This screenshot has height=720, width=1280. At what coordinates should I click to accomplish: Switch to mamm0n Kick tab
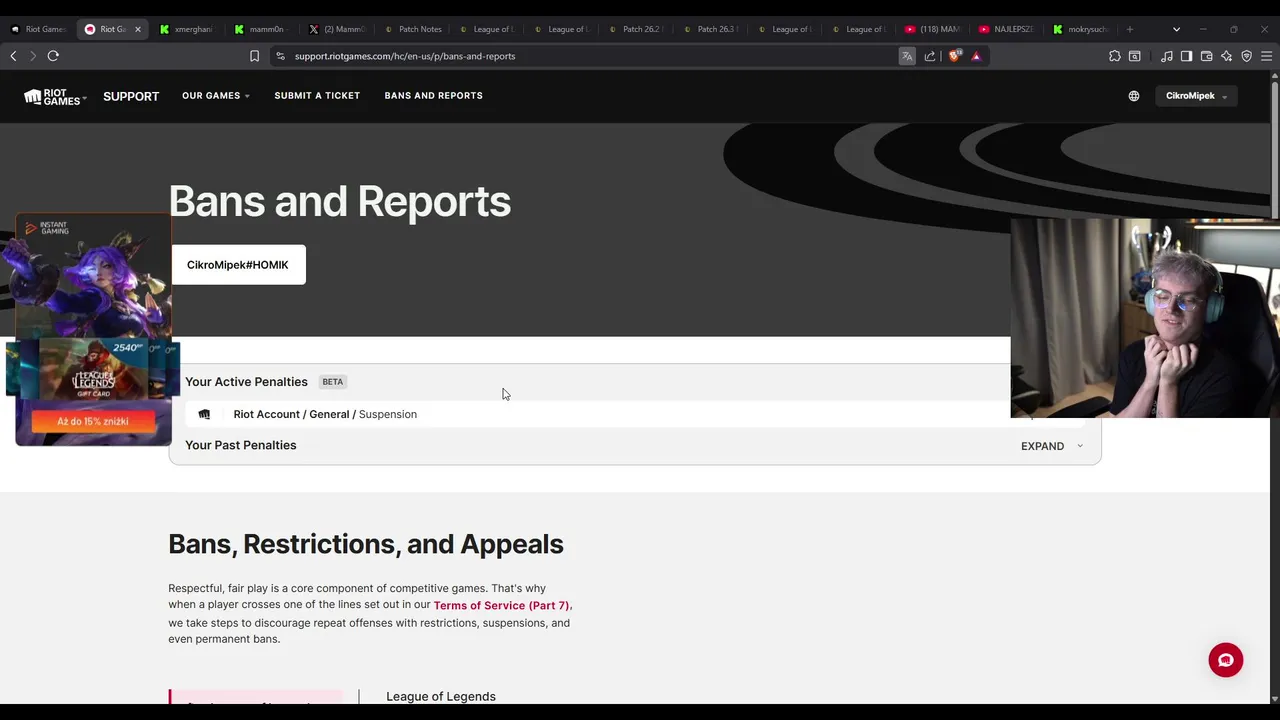pos(262,29)
